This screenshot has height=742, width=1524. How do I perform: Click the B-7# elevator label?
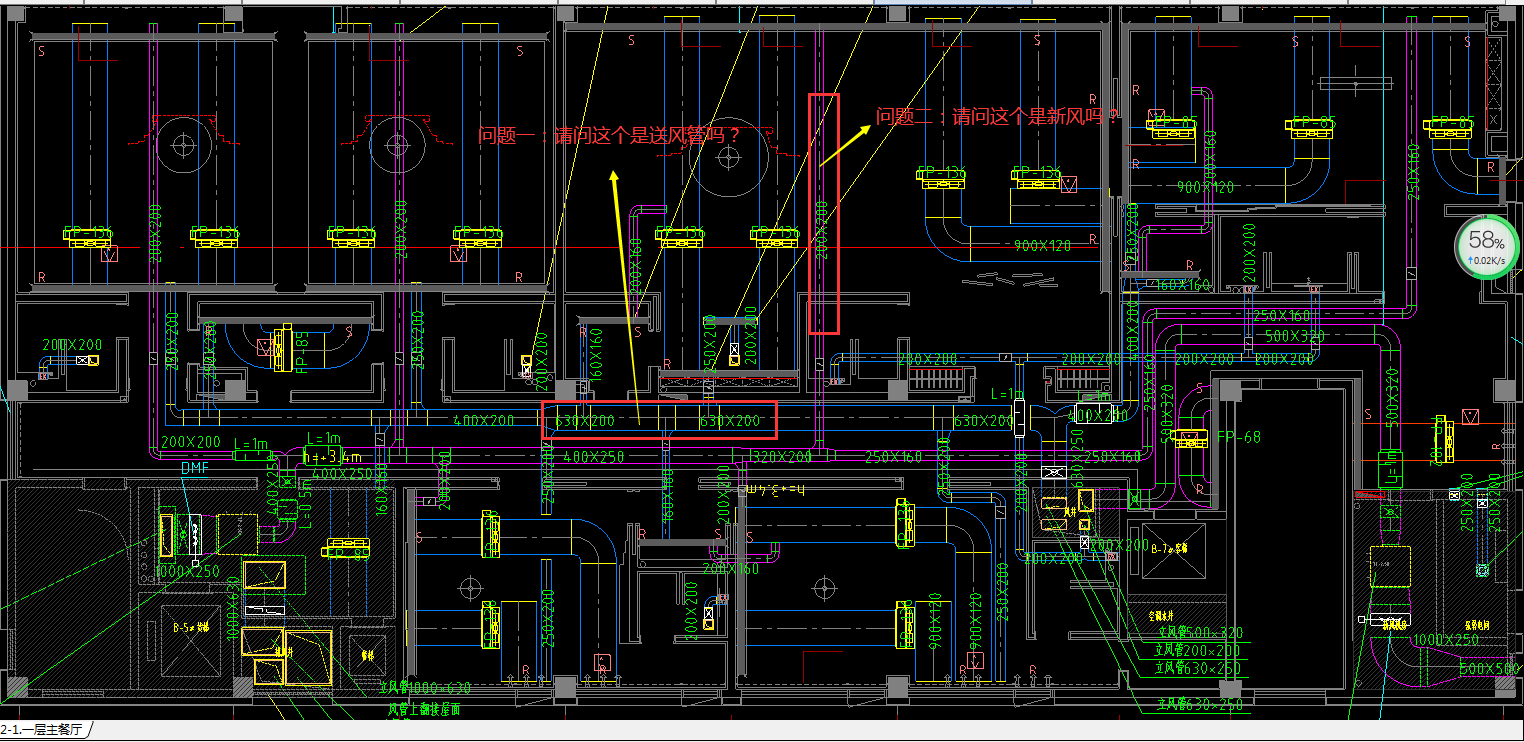(x=1168, y=548)
